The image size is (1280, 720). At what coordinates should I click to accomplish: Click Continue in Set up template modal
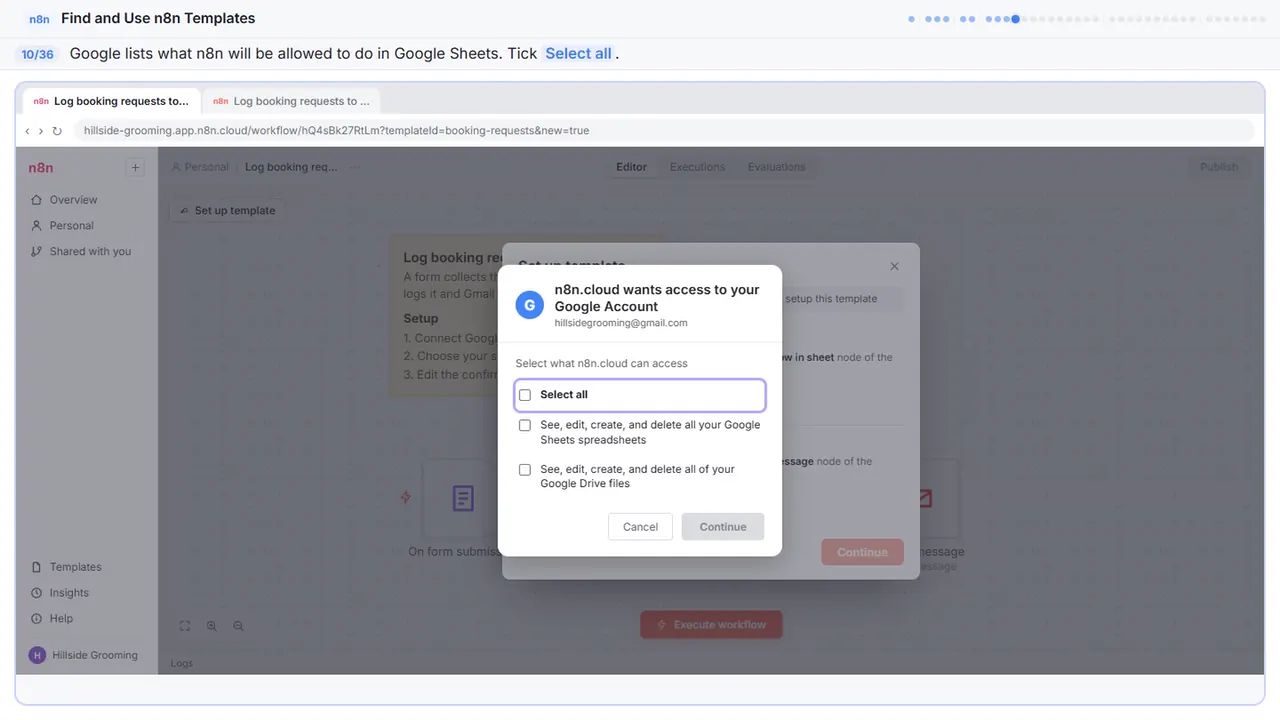tap(862, 552)
